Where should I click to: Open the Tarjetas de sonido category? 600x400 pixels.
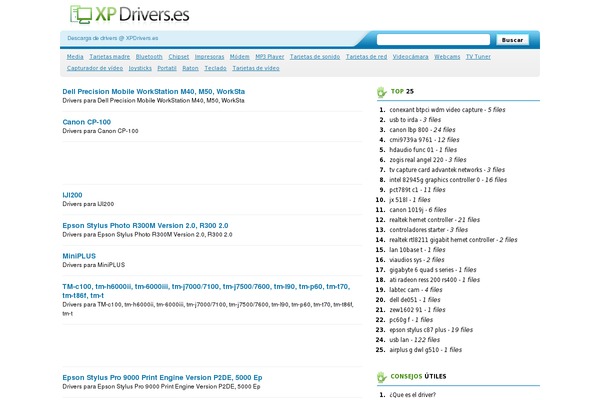coord(315,57)
